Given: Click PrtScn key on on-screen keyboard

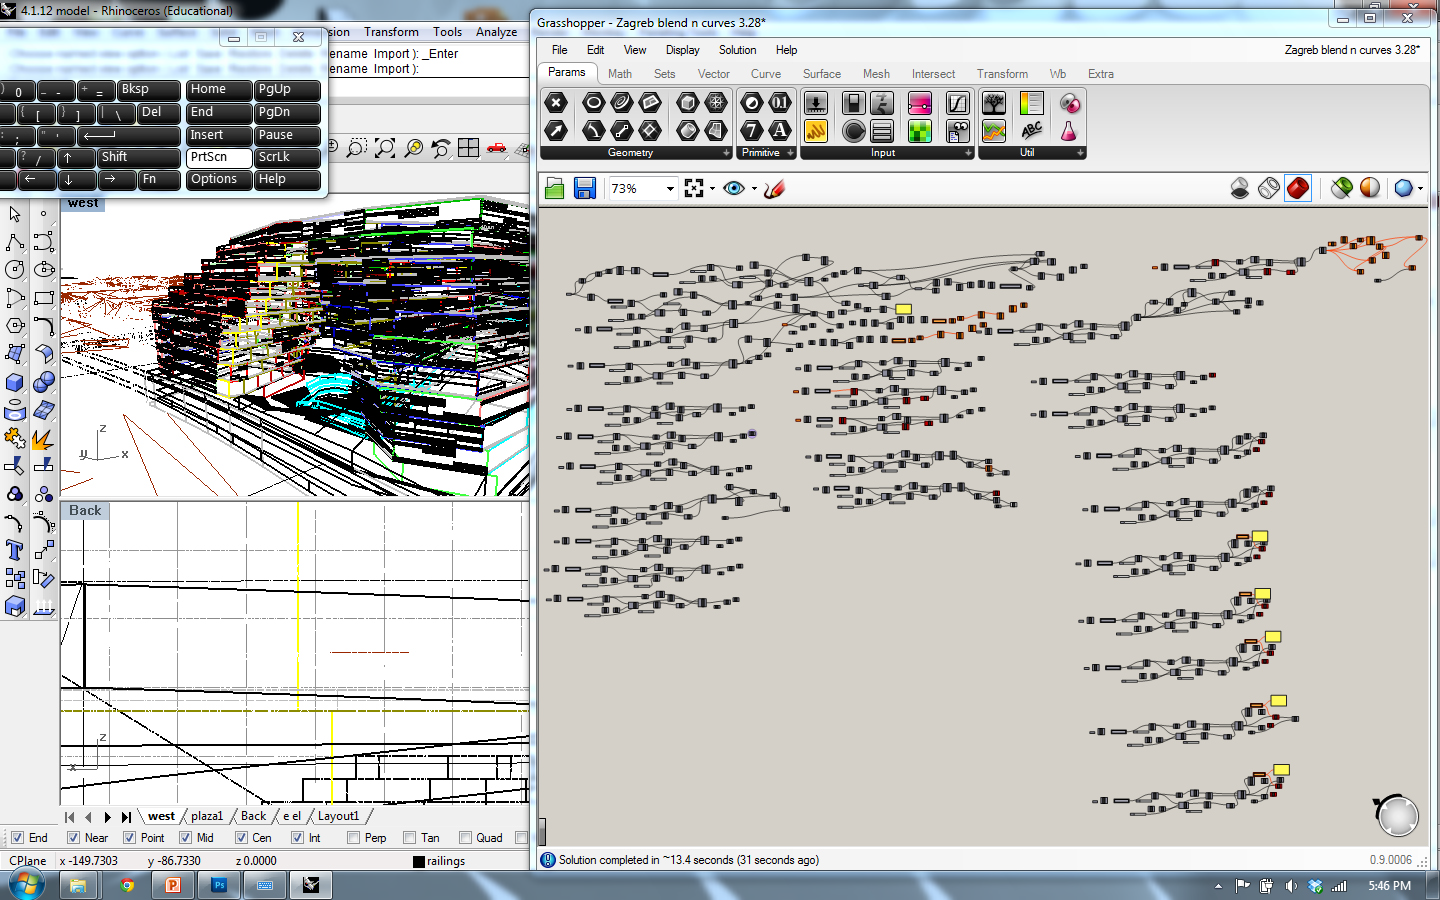Looking at the screenshot, I should coord(218,157).
